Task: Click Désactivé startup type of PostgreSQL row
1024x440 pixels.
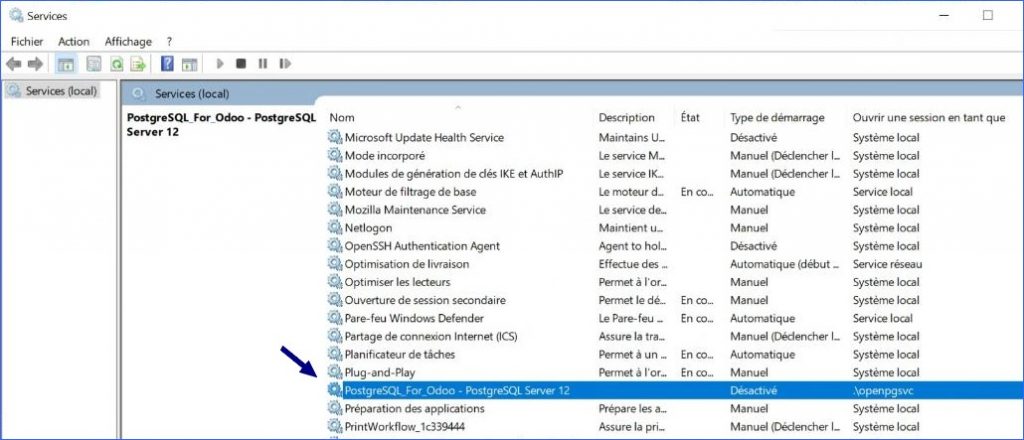Action: pos(754,390)
